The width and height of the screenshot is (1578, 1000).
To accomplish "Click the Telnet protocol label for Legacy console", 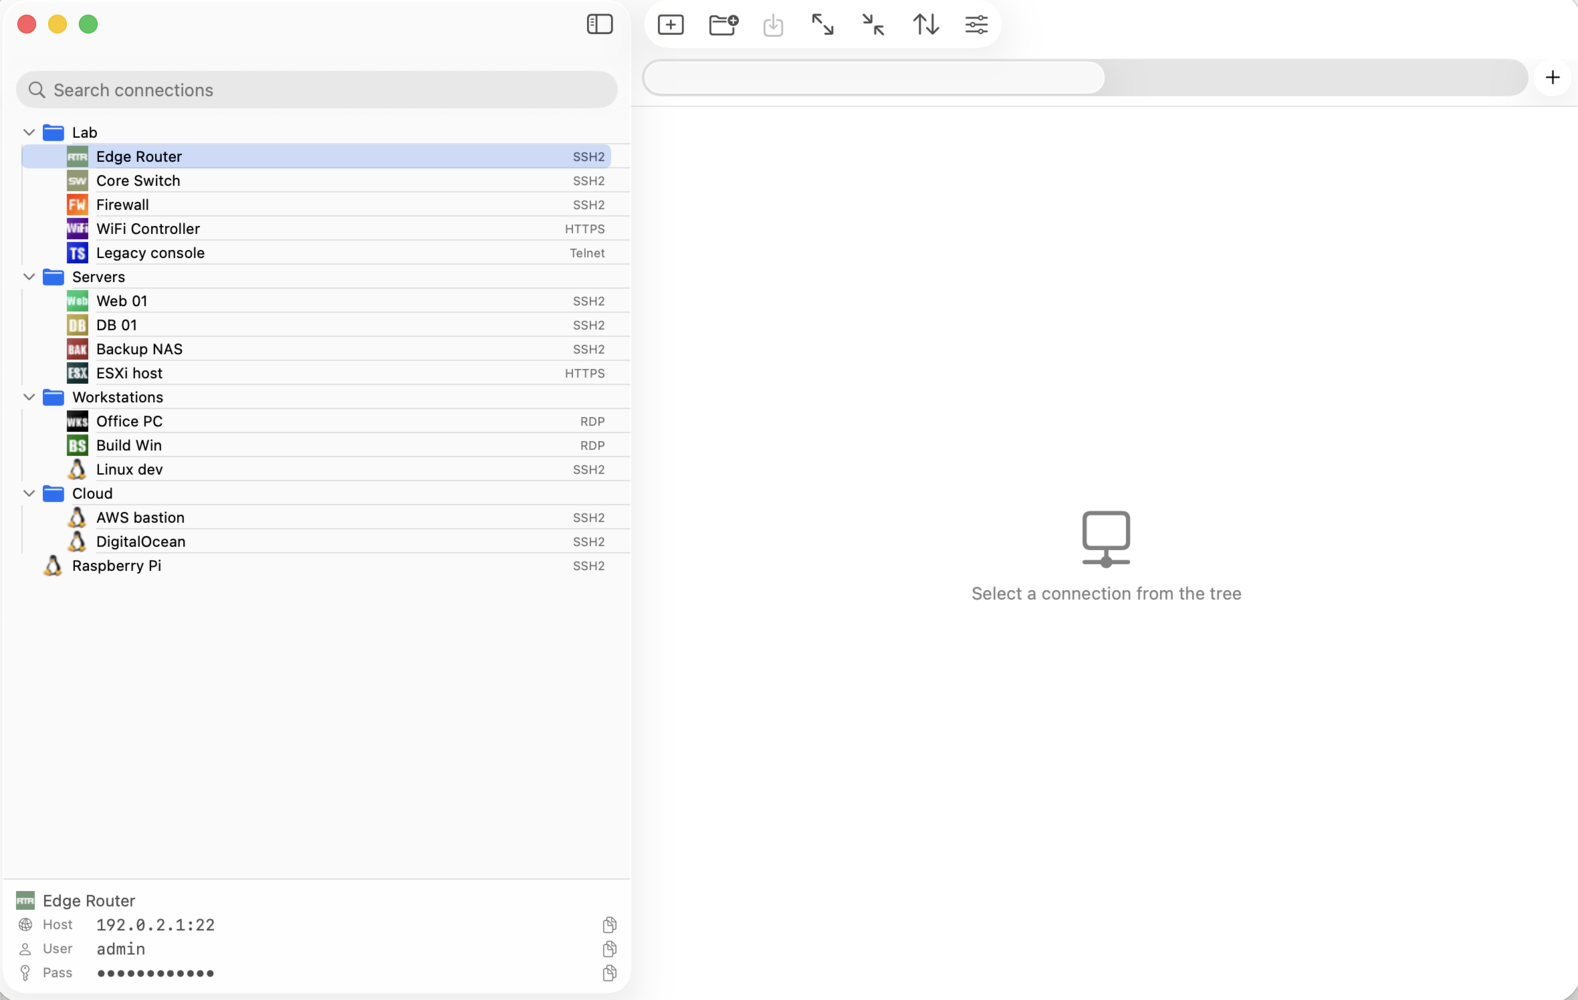I will [x=587, y=253].
